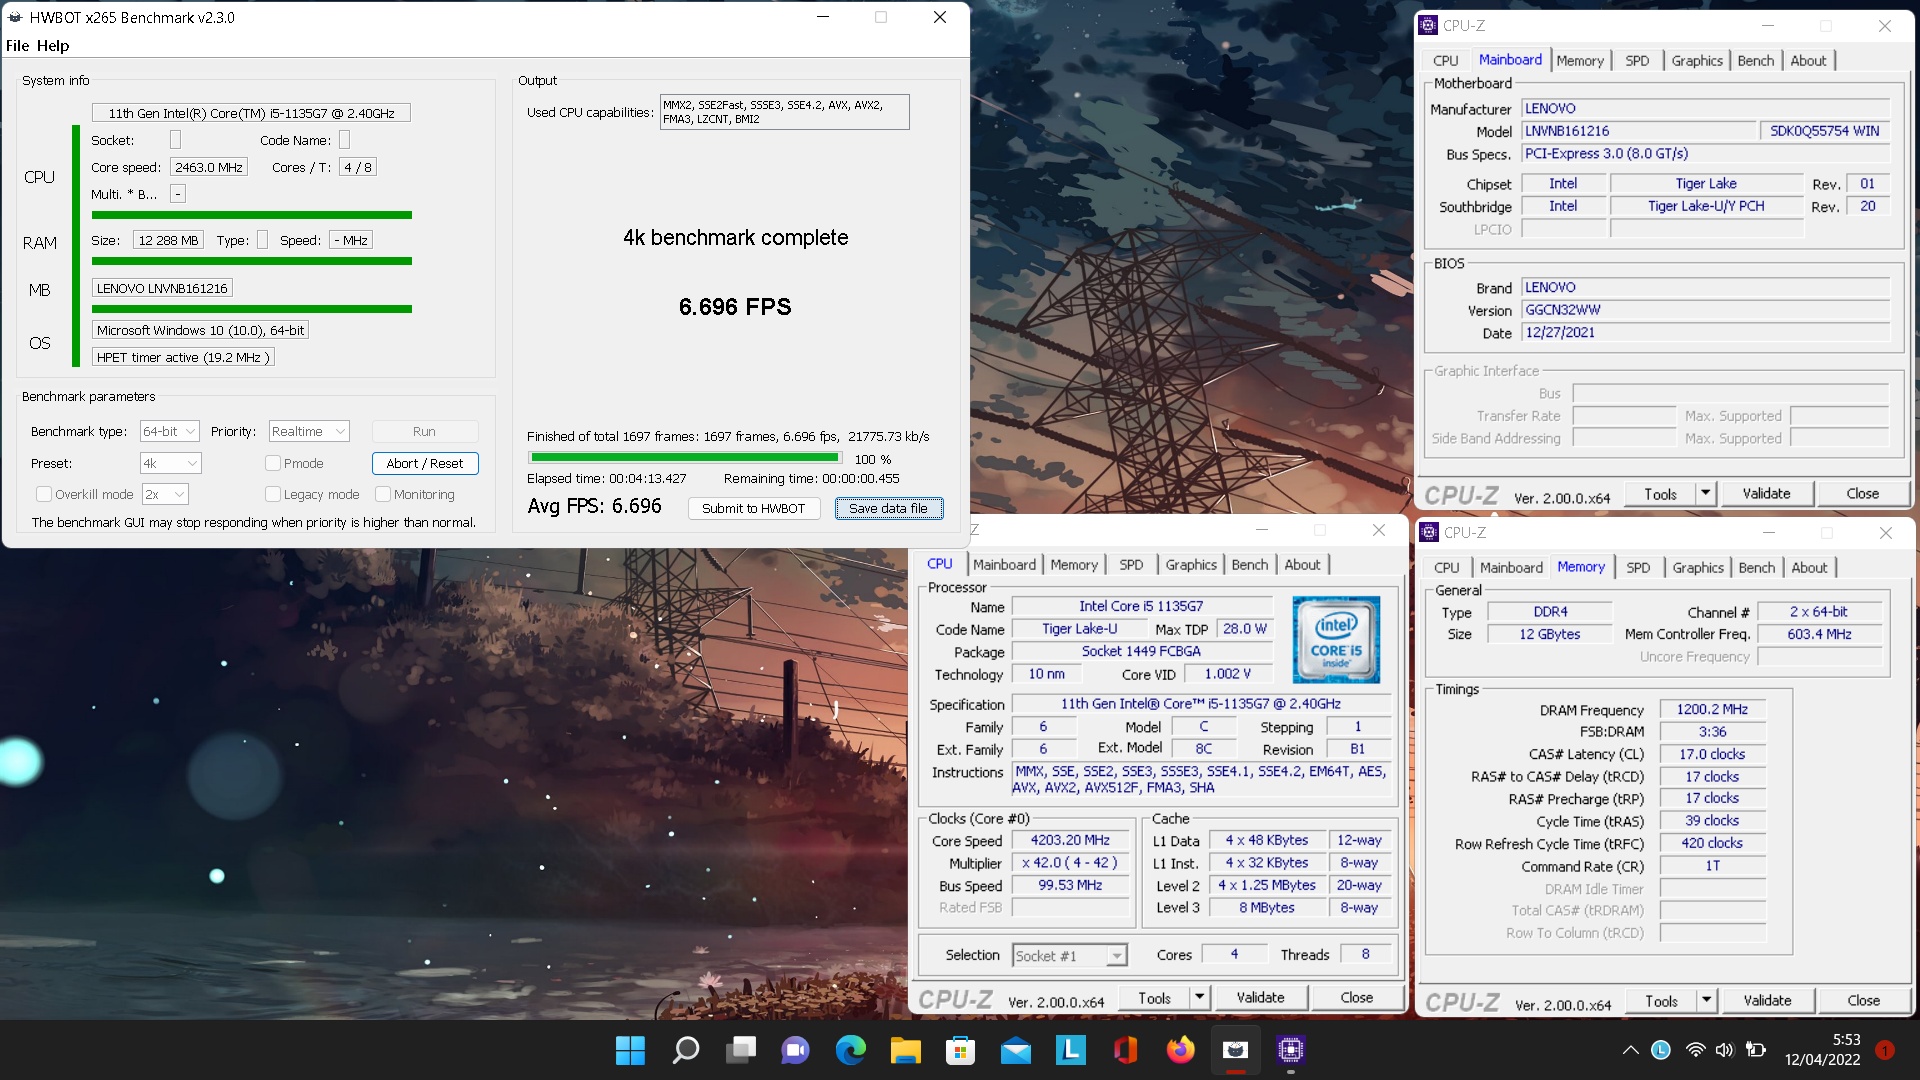Open Preset 4k dropdown

point(170,463)
